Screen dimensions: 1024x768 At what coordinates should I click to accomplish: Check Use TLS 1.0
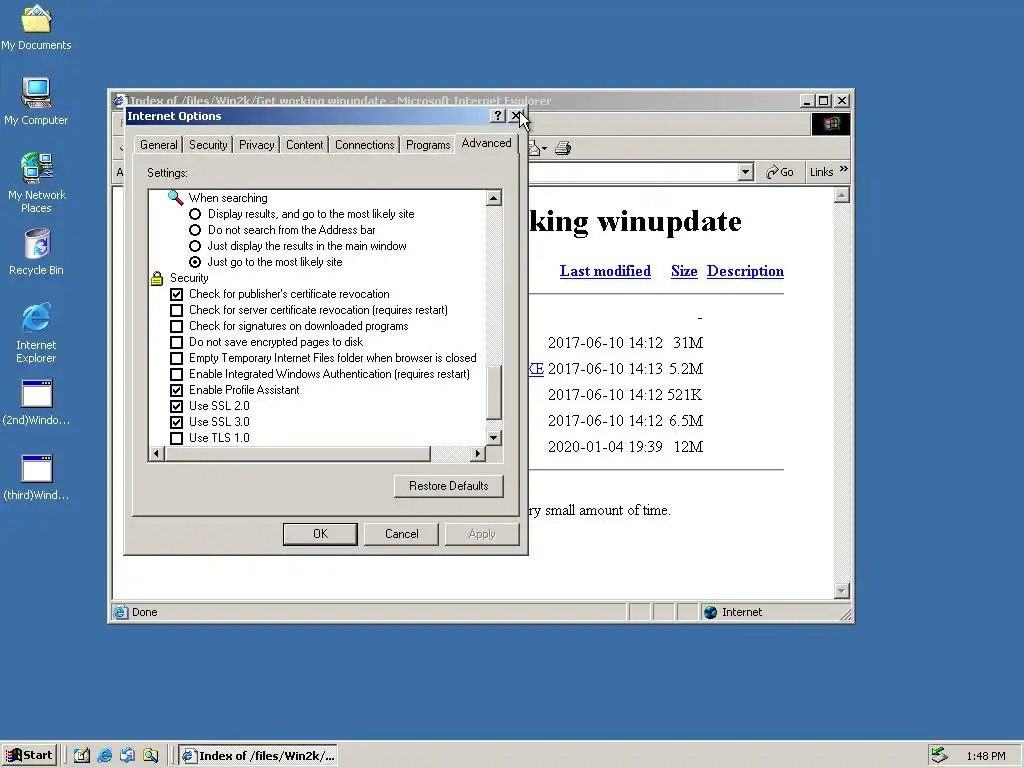click(x=176, y=438)
